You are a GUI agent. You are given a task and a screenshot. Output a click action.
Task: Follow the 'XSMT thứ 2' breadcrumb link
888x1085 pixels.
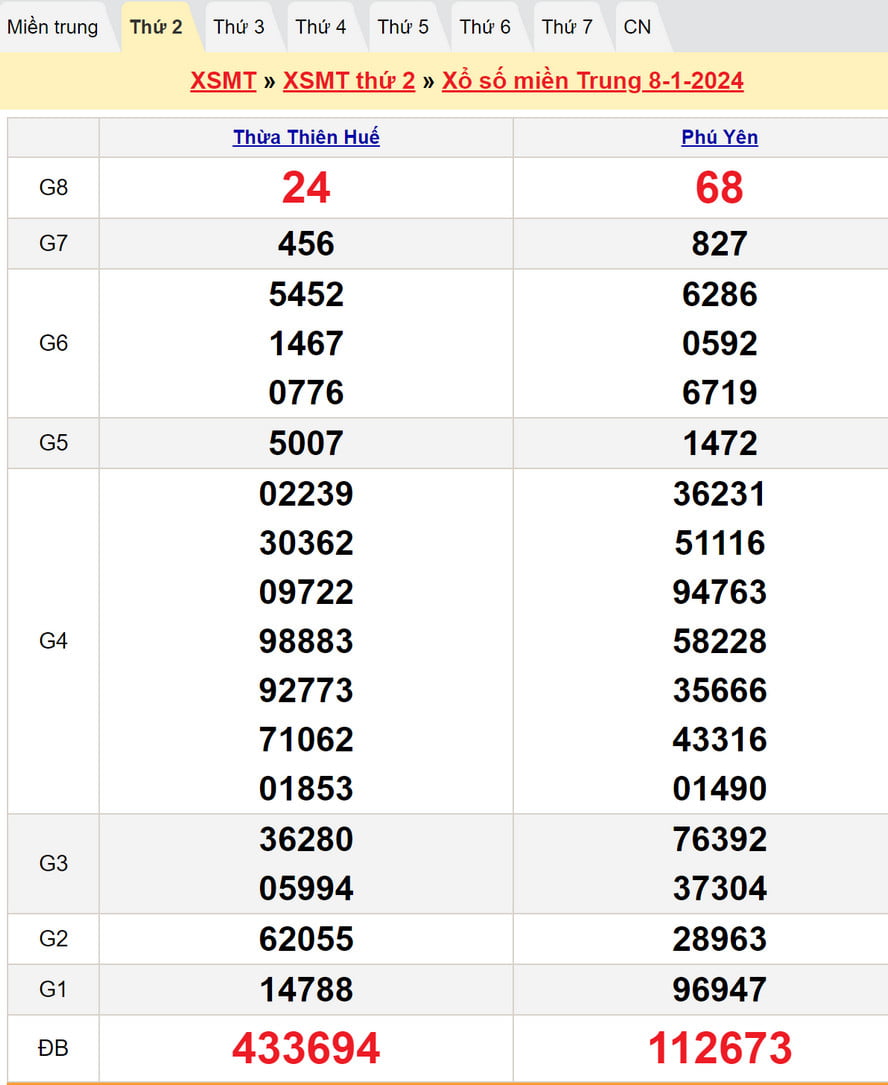[x=348, y=81]
